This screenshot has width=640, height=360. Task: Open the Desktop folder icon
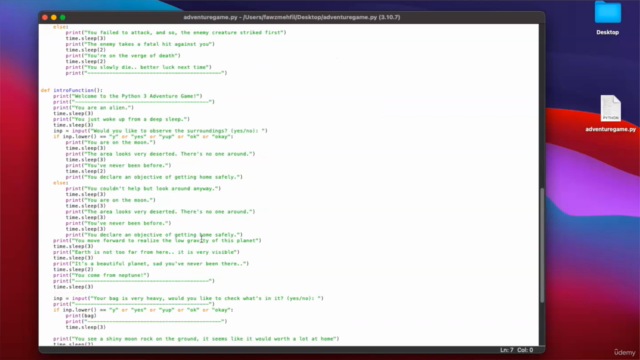(x=608, y=12)
